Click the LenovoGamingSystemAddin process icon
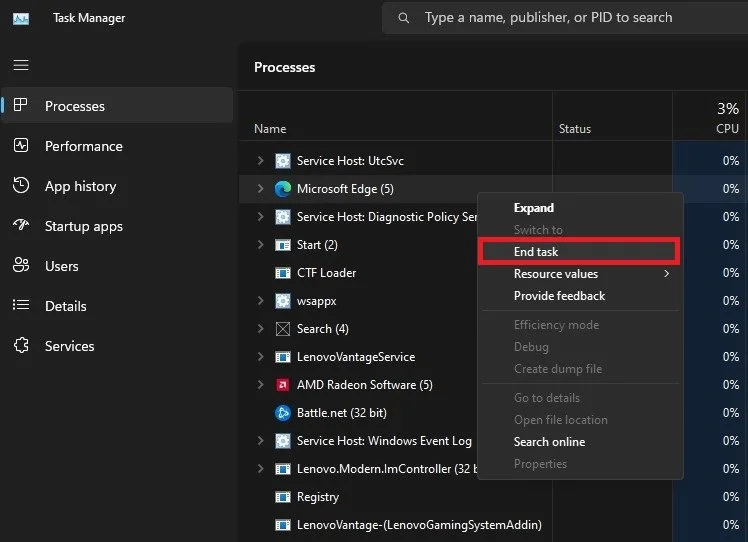The height and width of the screenshot is (542, 748). [283, 525]
